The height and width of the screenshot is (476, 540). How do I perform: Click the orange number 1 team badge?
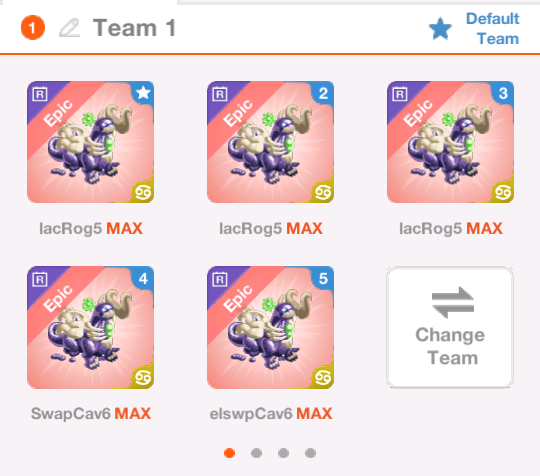33,28
